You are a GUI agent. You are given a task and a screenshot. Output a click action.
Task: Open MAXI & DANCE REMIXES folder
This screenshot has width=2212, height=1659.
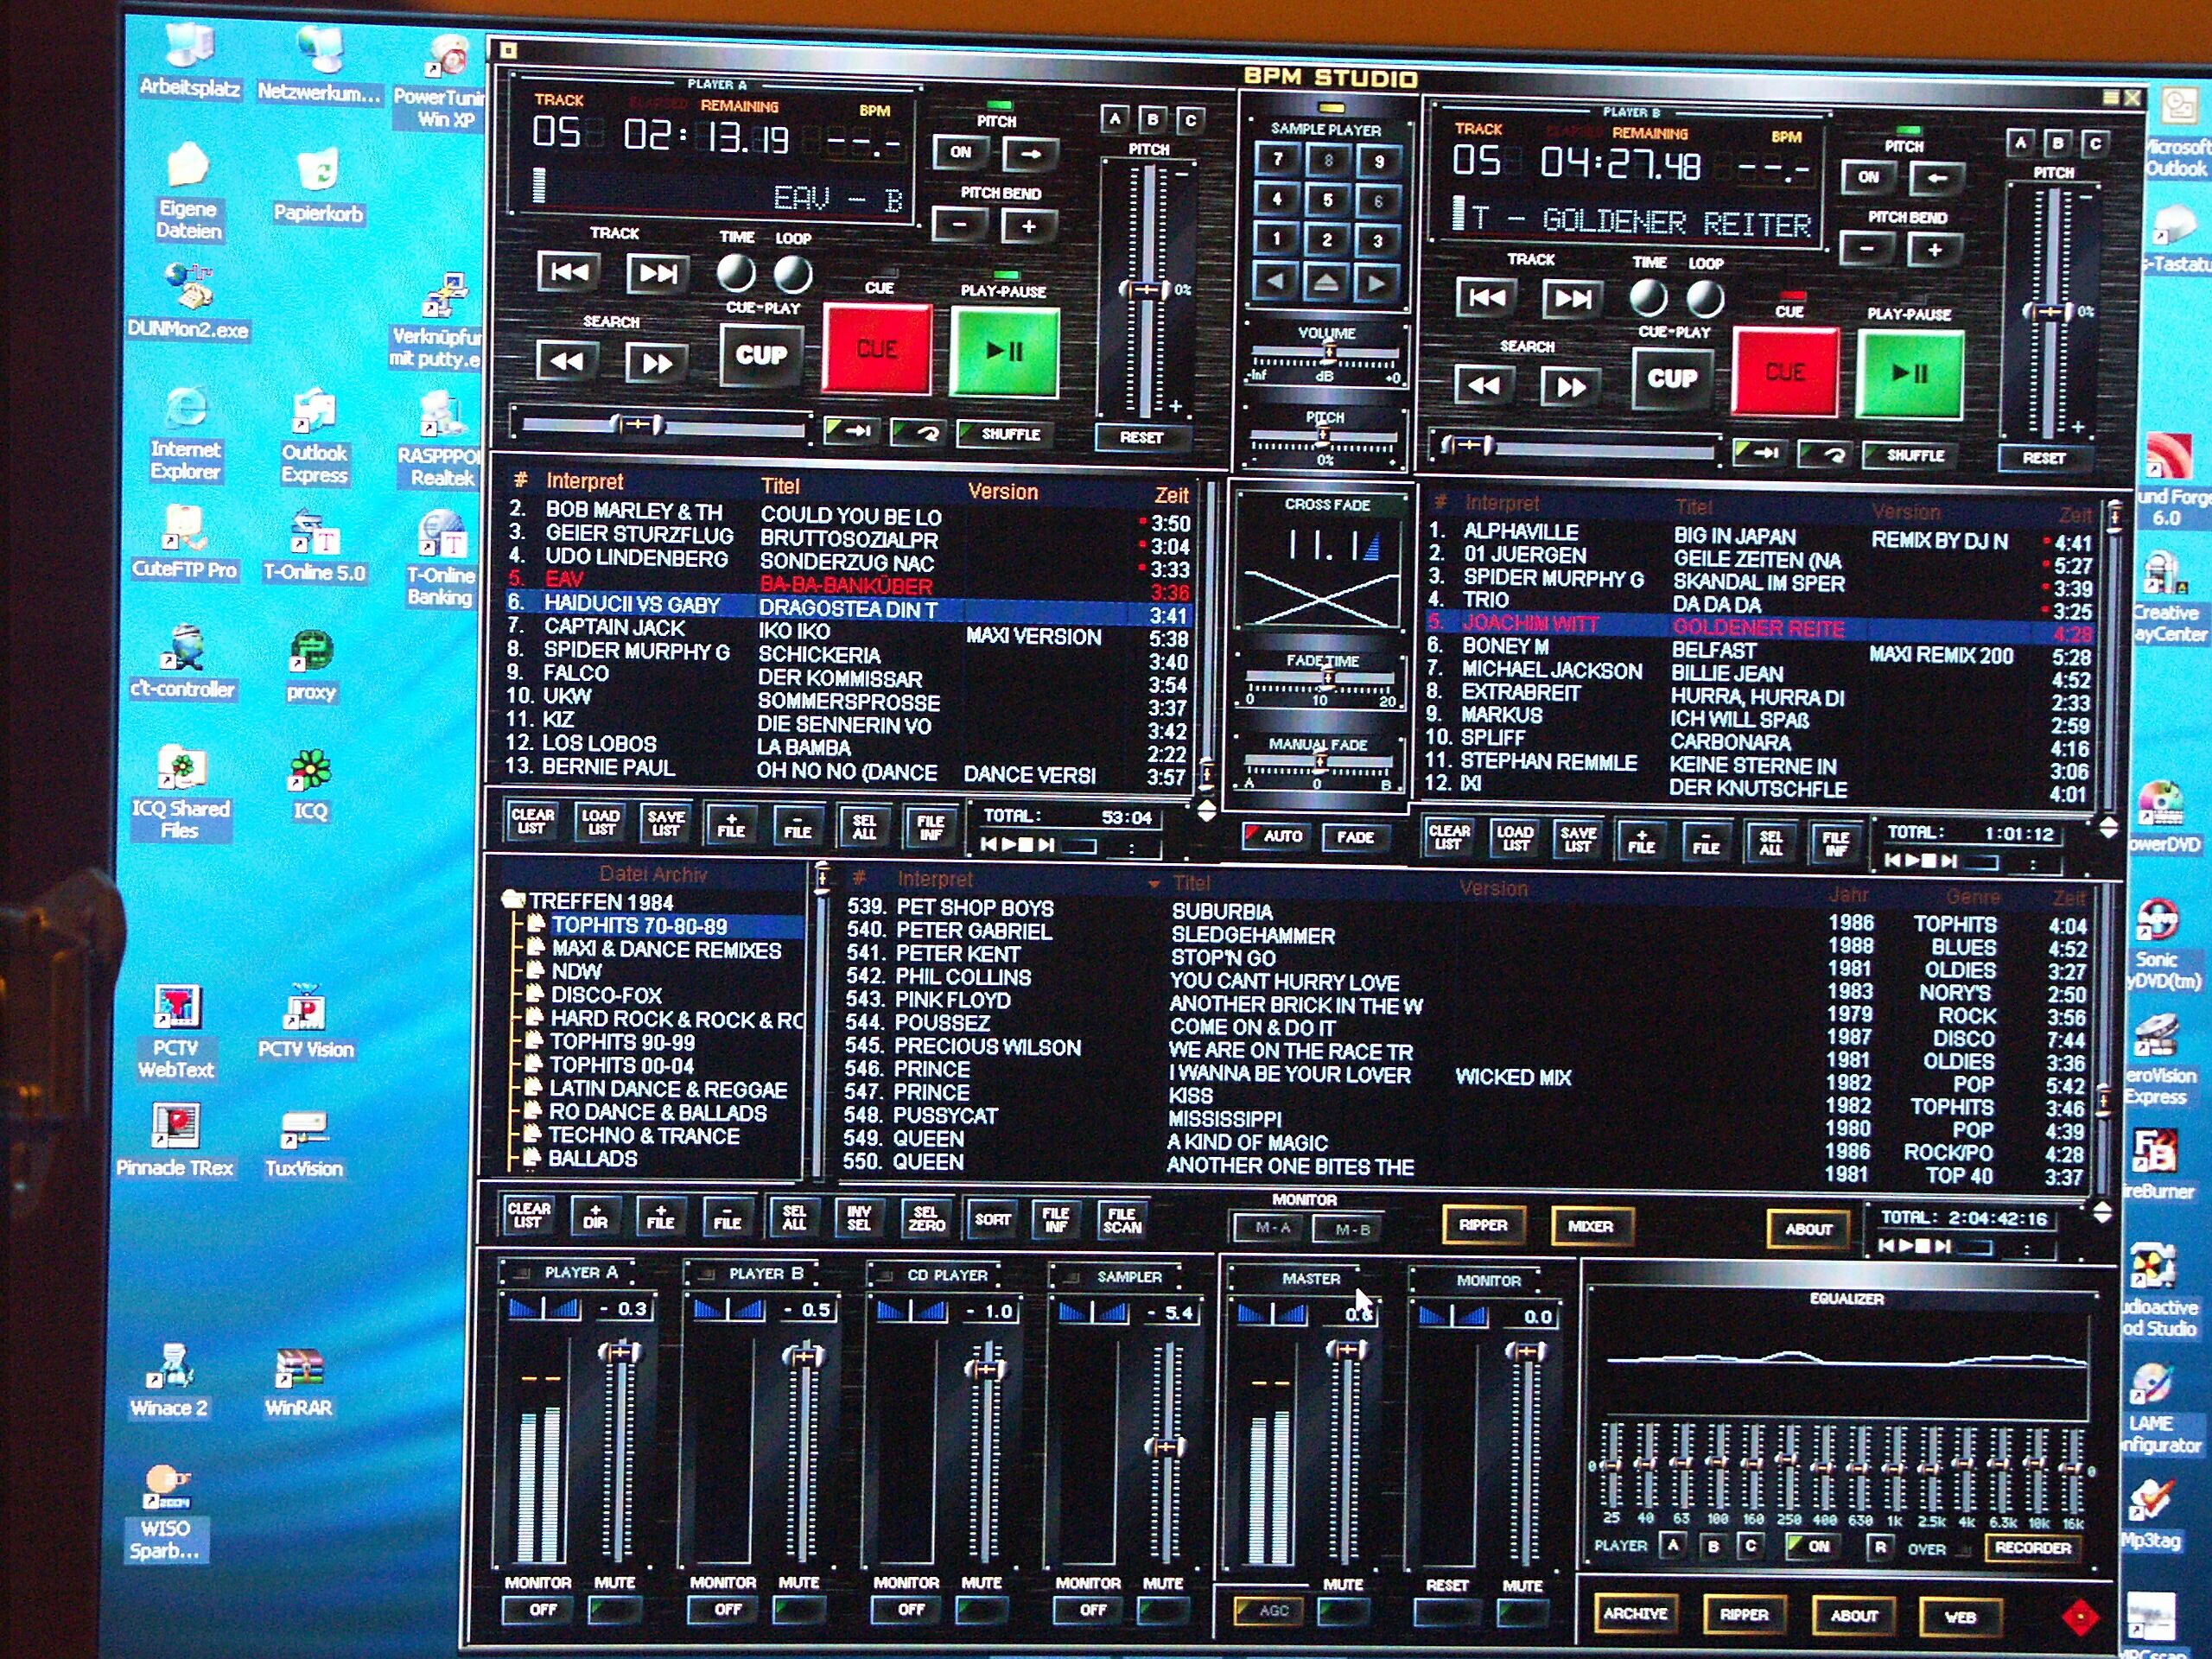click(666, 950)
